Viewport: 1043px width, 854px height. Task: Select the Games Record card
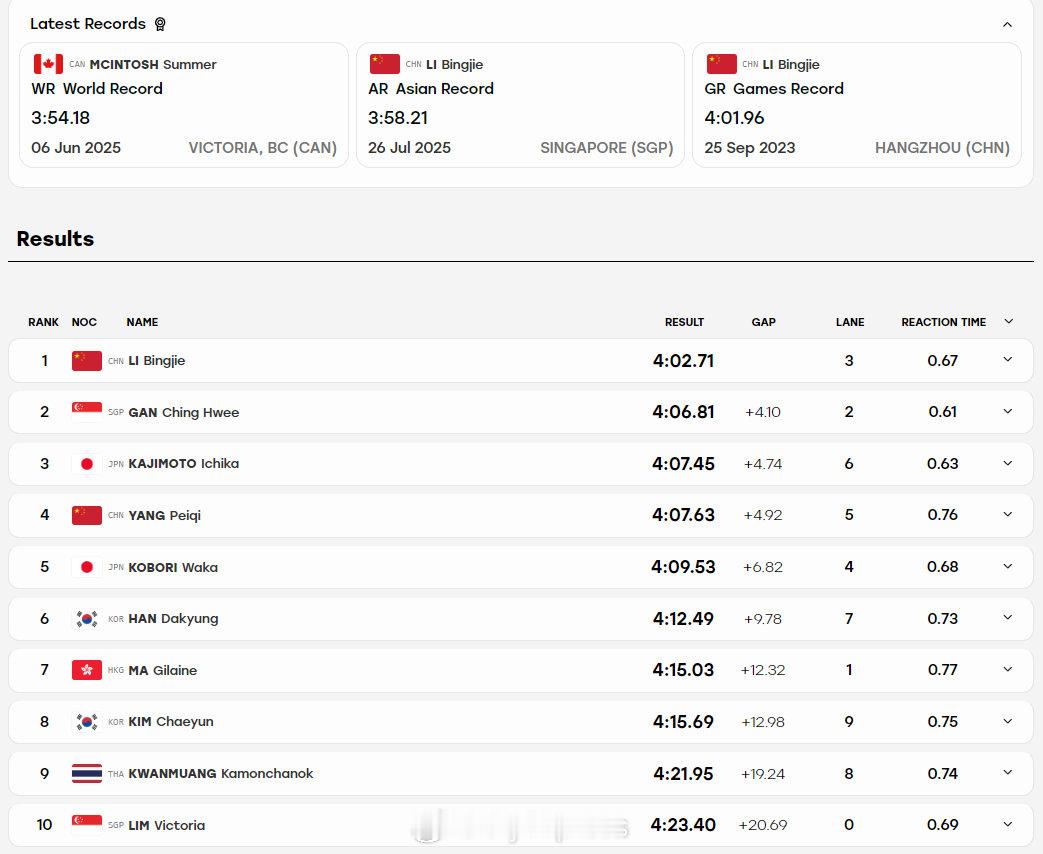pos(857,105)
